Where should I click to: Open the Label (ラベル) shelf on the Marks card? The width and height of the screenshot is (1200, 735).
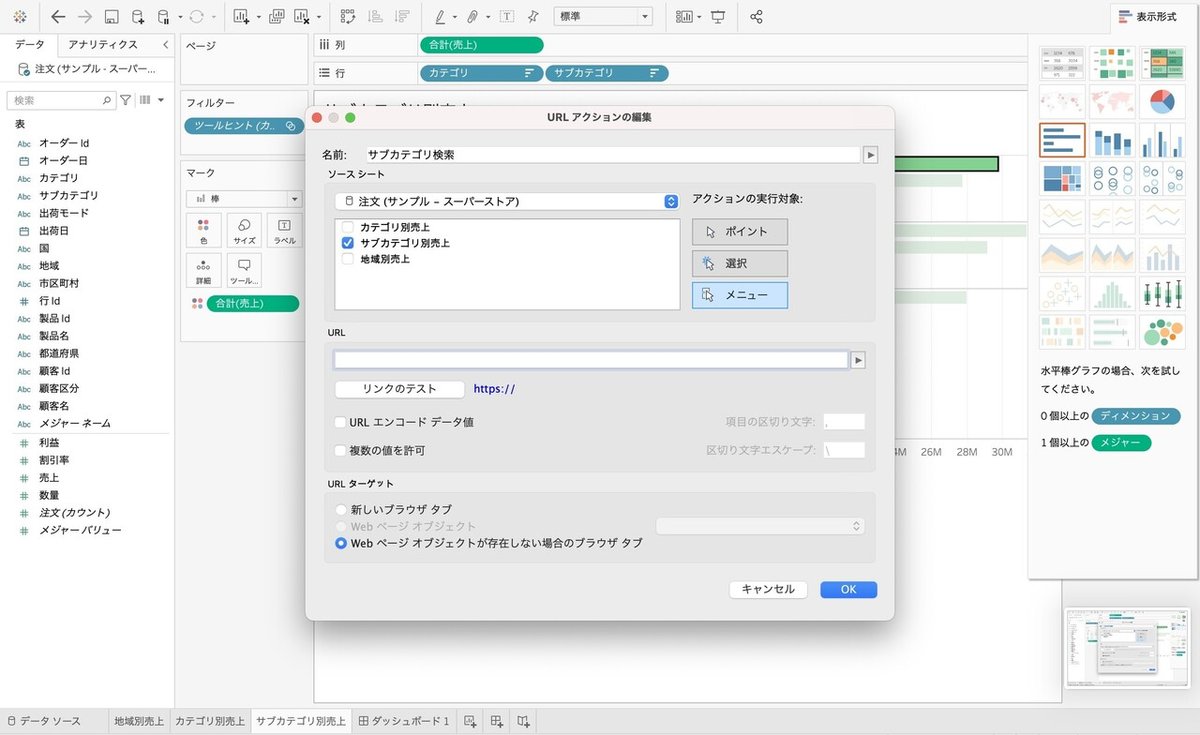click(283, 232)
